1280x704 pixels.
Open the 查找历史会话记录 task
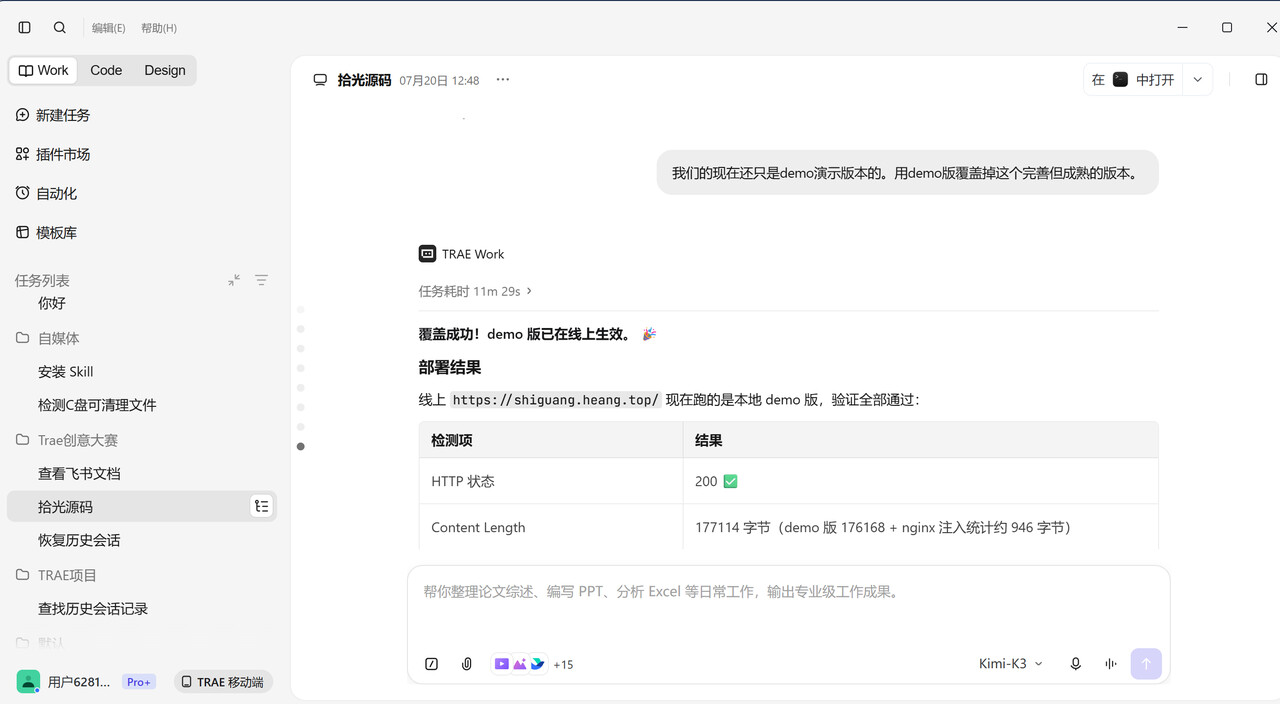click(93, 608)
